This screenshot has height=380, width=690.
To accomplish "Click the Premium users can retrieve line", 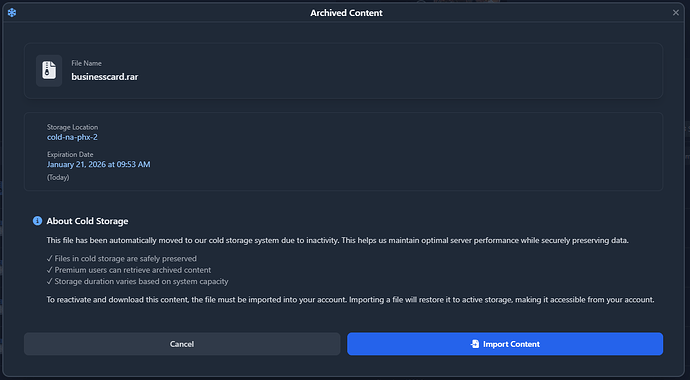I will (x=128, y=270).
